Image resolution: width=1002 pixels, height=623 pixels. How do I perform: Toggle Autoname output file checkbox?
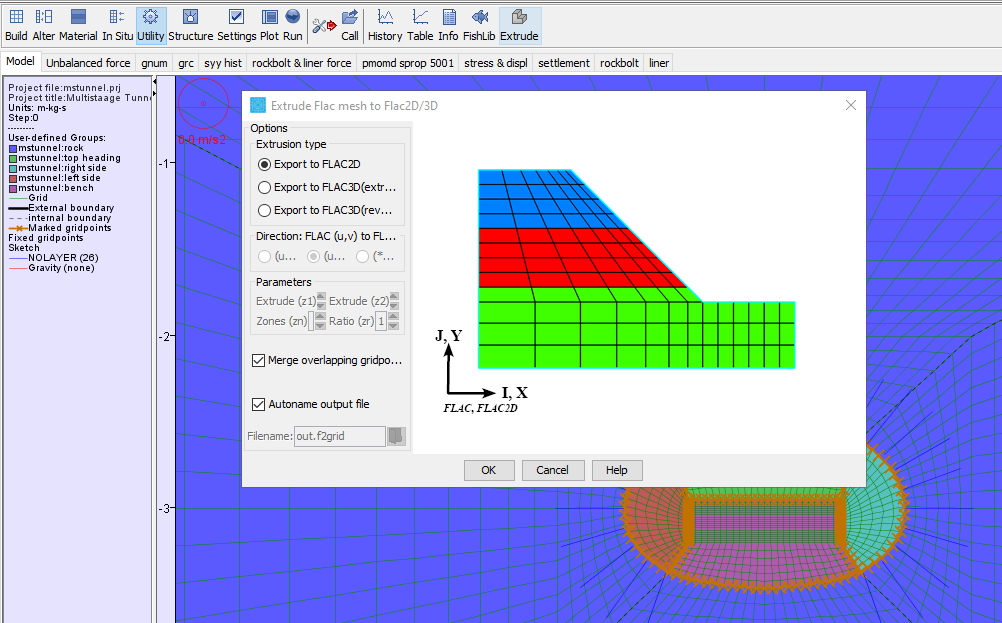click(x=259, y=404)
